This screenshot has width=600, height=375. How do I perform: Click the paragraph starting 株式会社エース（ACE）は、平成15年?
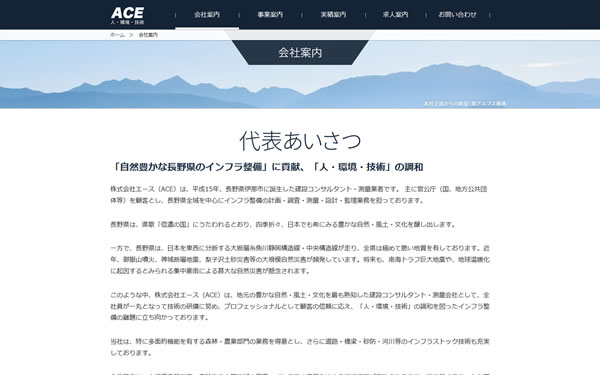pos(300,195)
